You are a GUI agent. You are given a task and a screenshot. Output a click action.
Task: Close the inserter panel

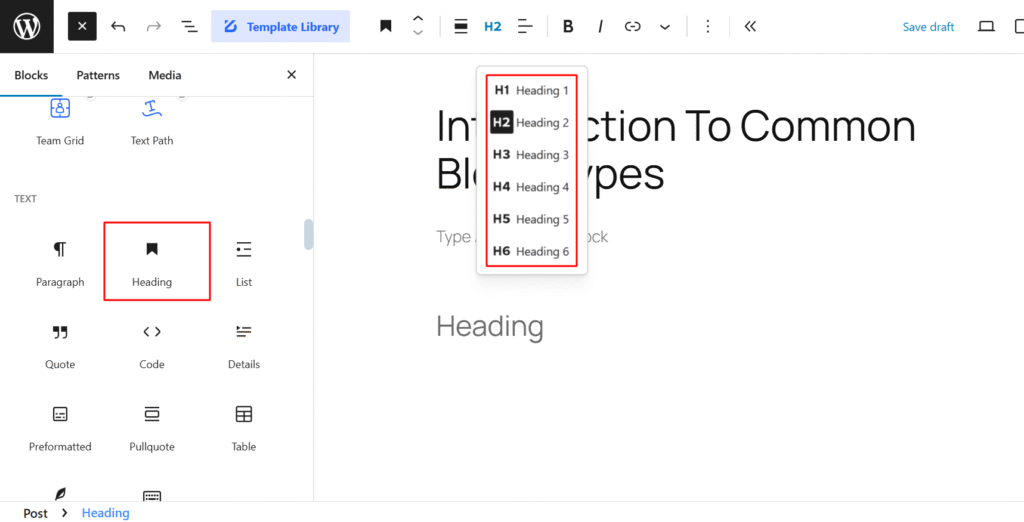click(x=291, y=75)
